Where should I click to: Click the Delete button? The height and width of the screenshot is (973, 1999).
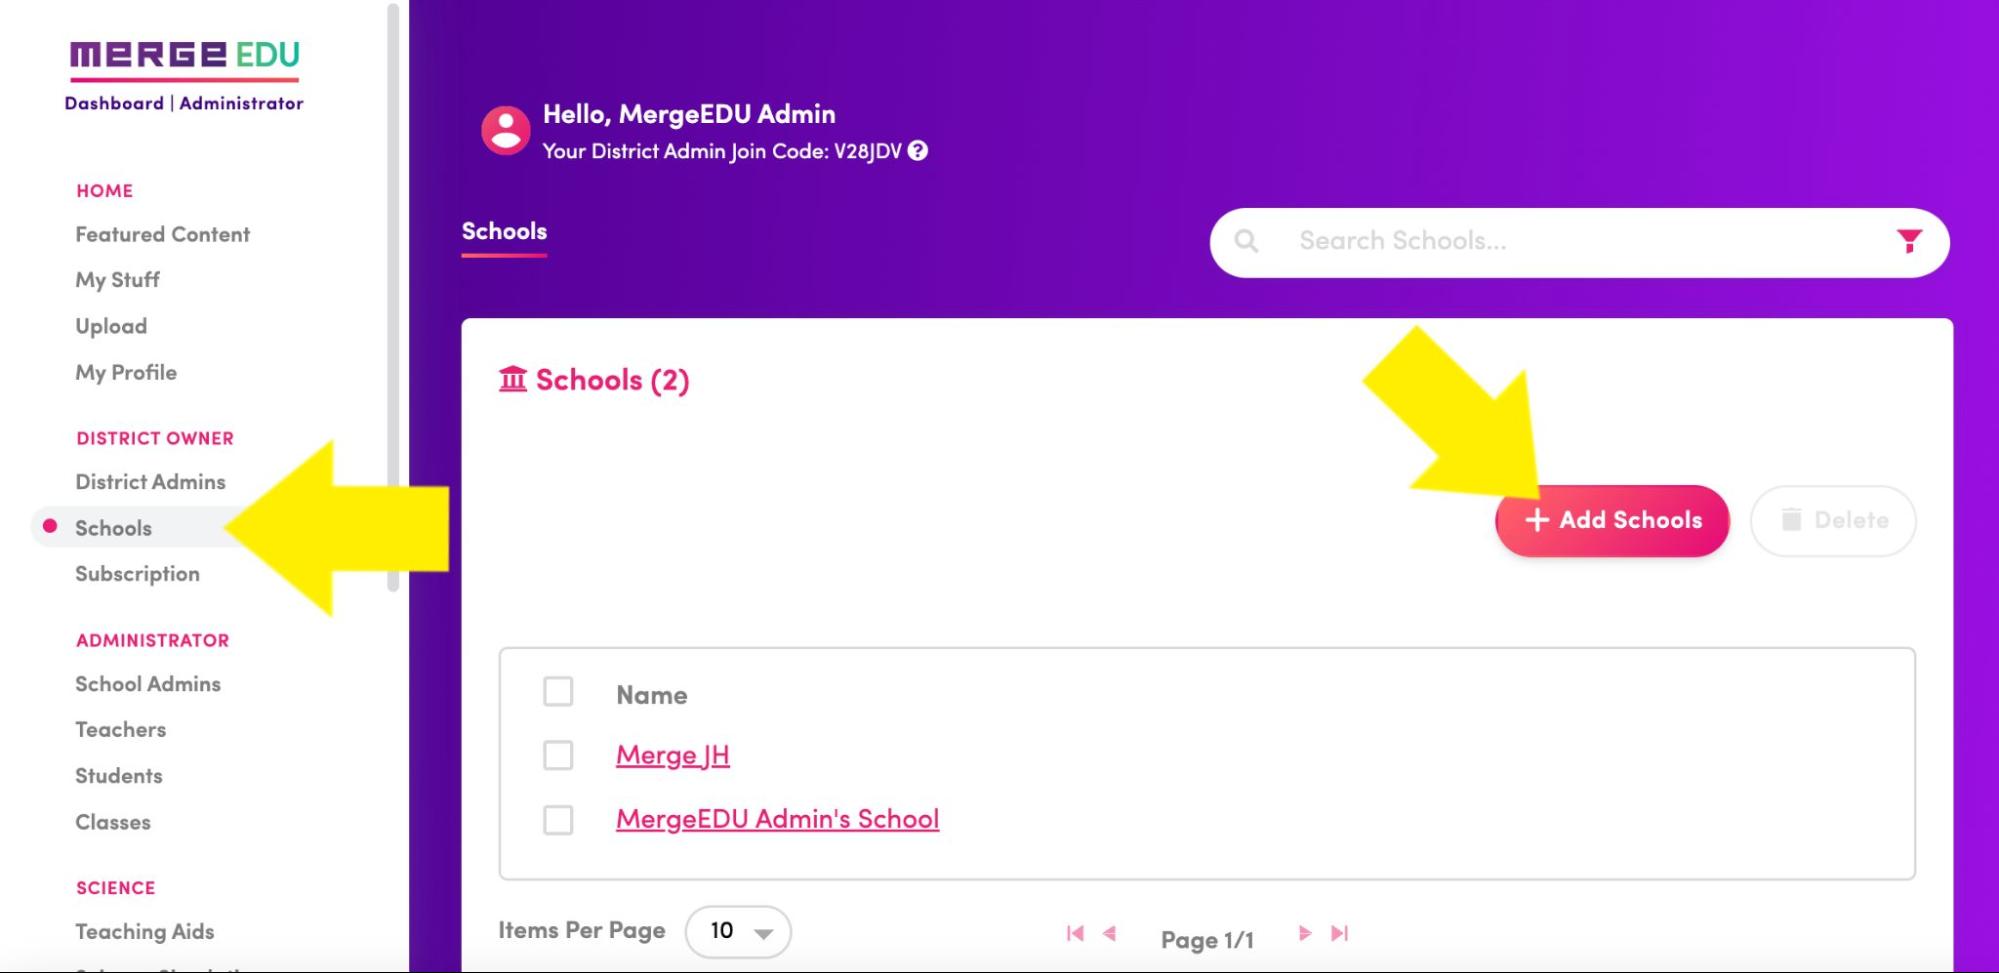[x=1833, y=520]
